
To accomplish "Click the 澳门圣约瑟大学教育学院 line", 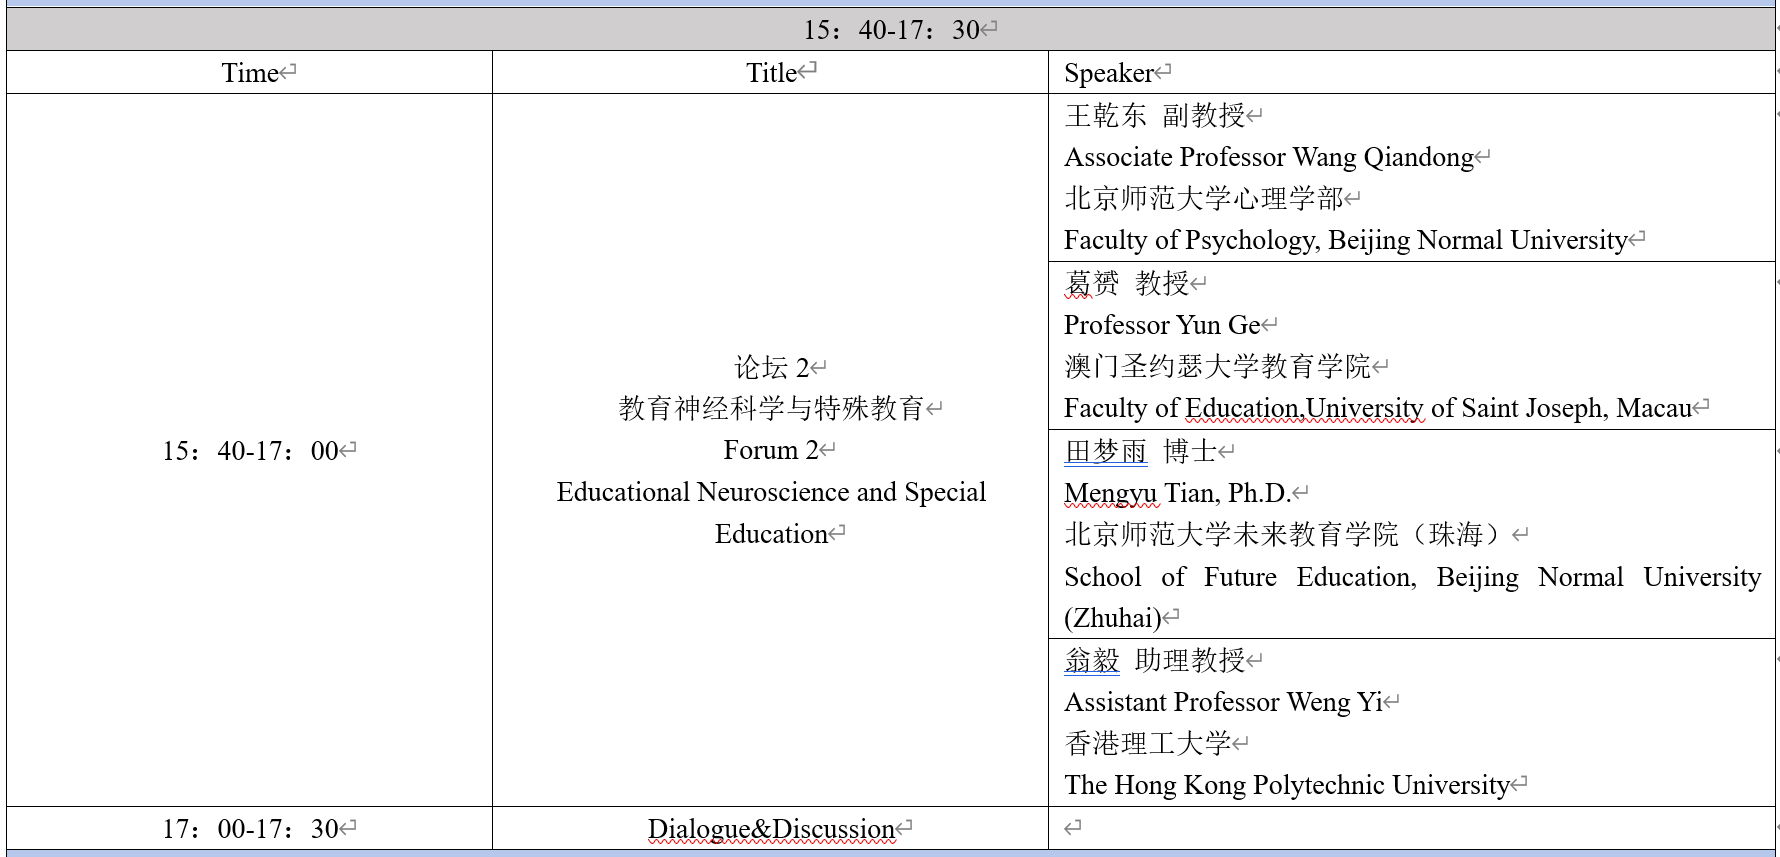I will tap(1216, 367).
